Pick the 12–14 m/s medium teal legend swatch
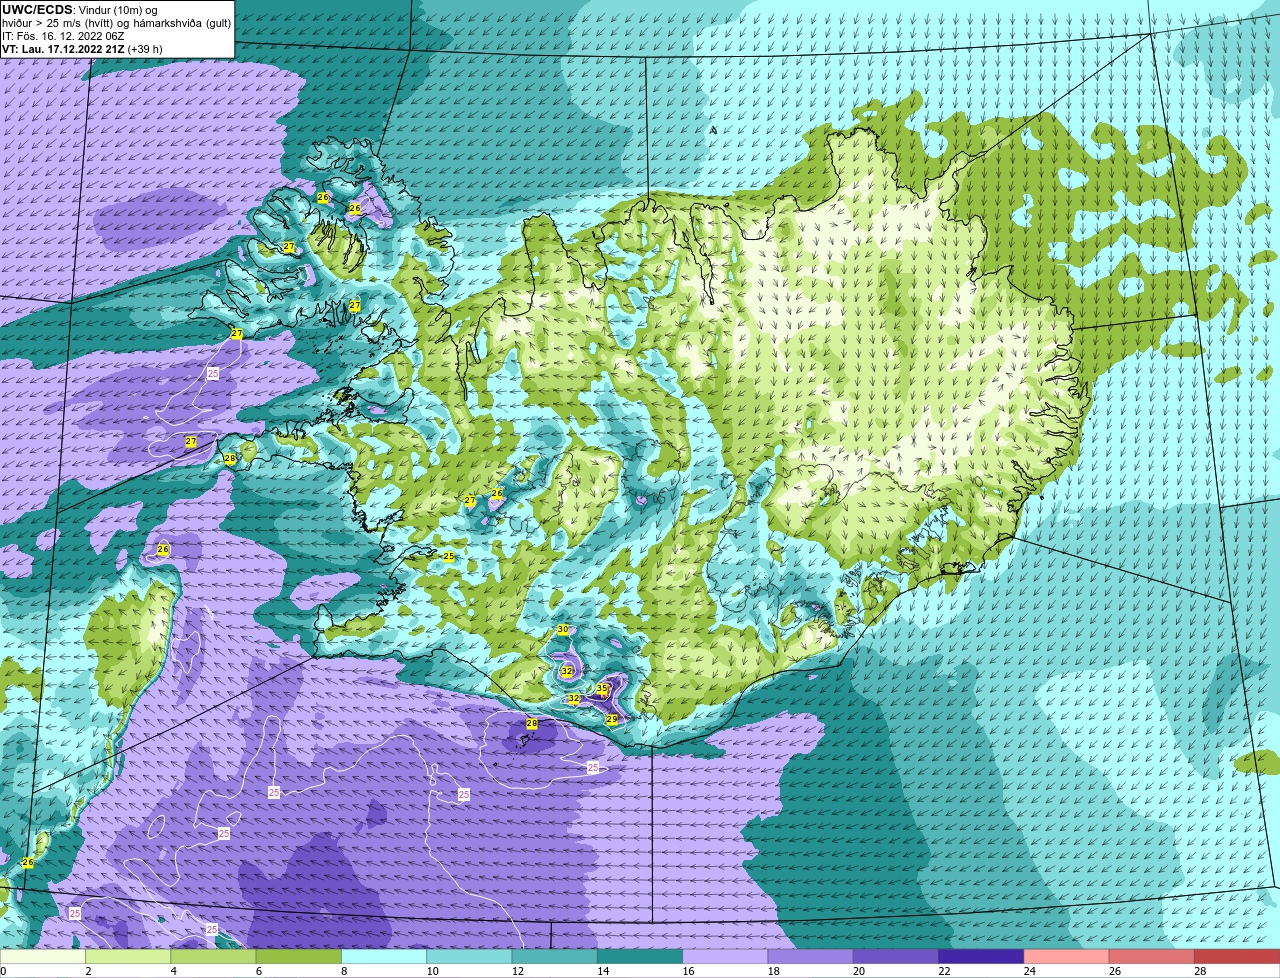The width and height of the screenshot is (1280, 978). [x=554, y=957]
